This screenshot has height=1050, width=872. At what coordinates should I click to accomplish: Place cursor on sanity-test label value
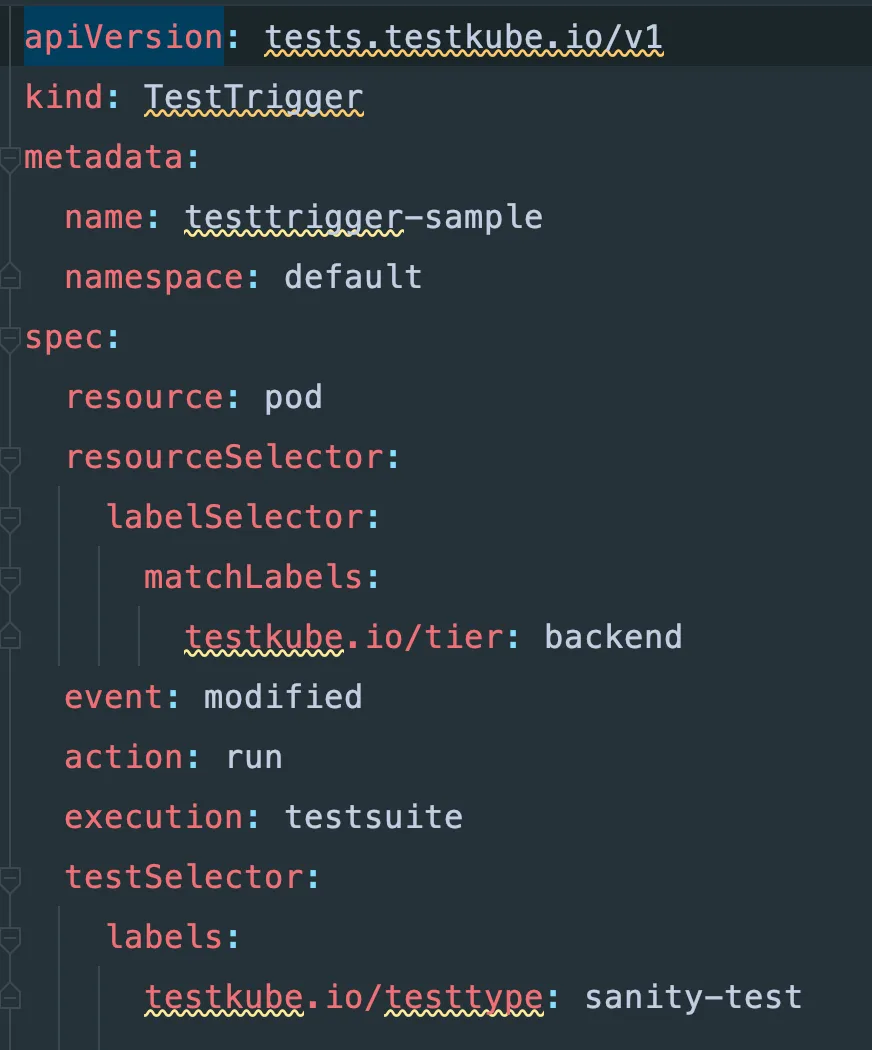[693, 997]
